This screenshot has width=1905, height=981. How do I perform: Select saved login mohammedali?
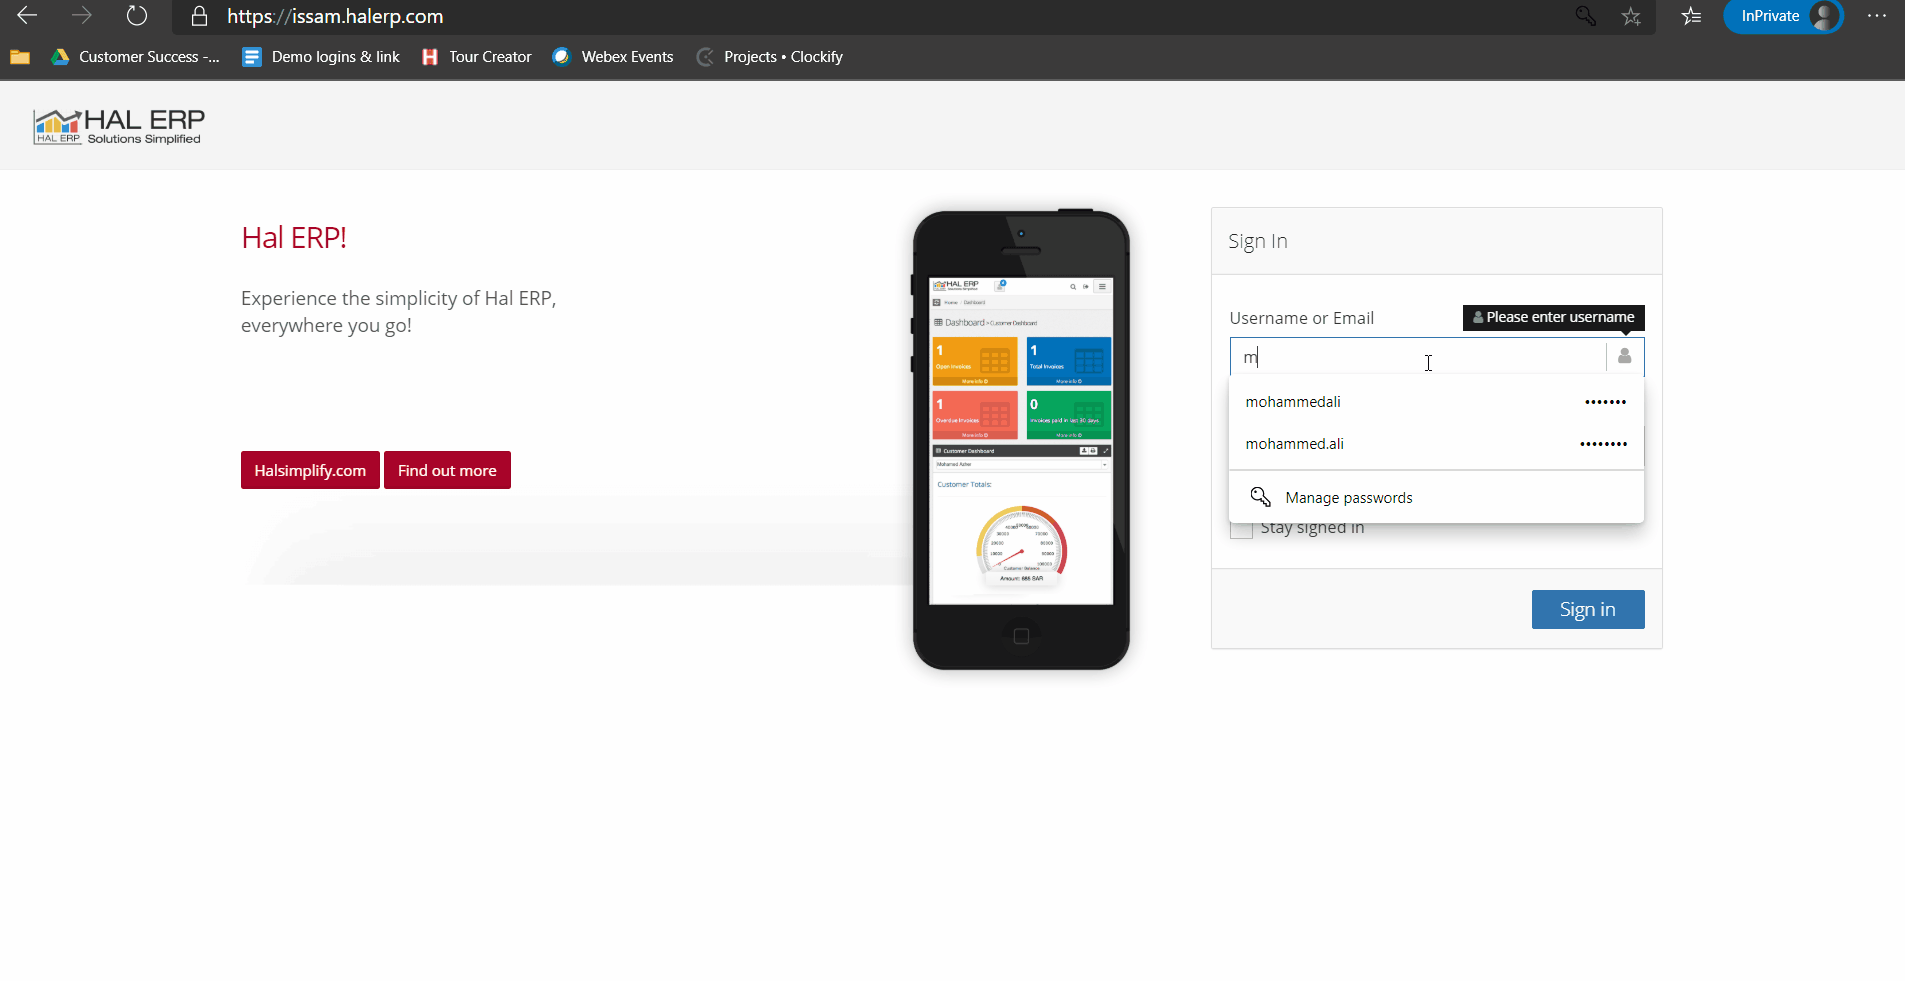(1436, 402)
